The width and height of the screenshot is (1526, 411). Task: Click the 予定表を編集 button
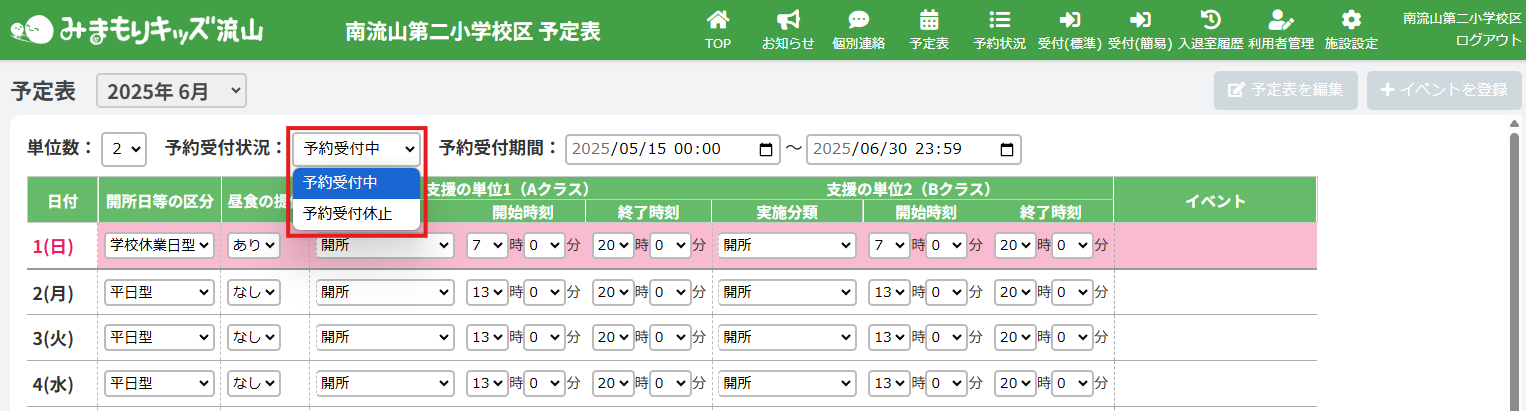(1286, 90)
